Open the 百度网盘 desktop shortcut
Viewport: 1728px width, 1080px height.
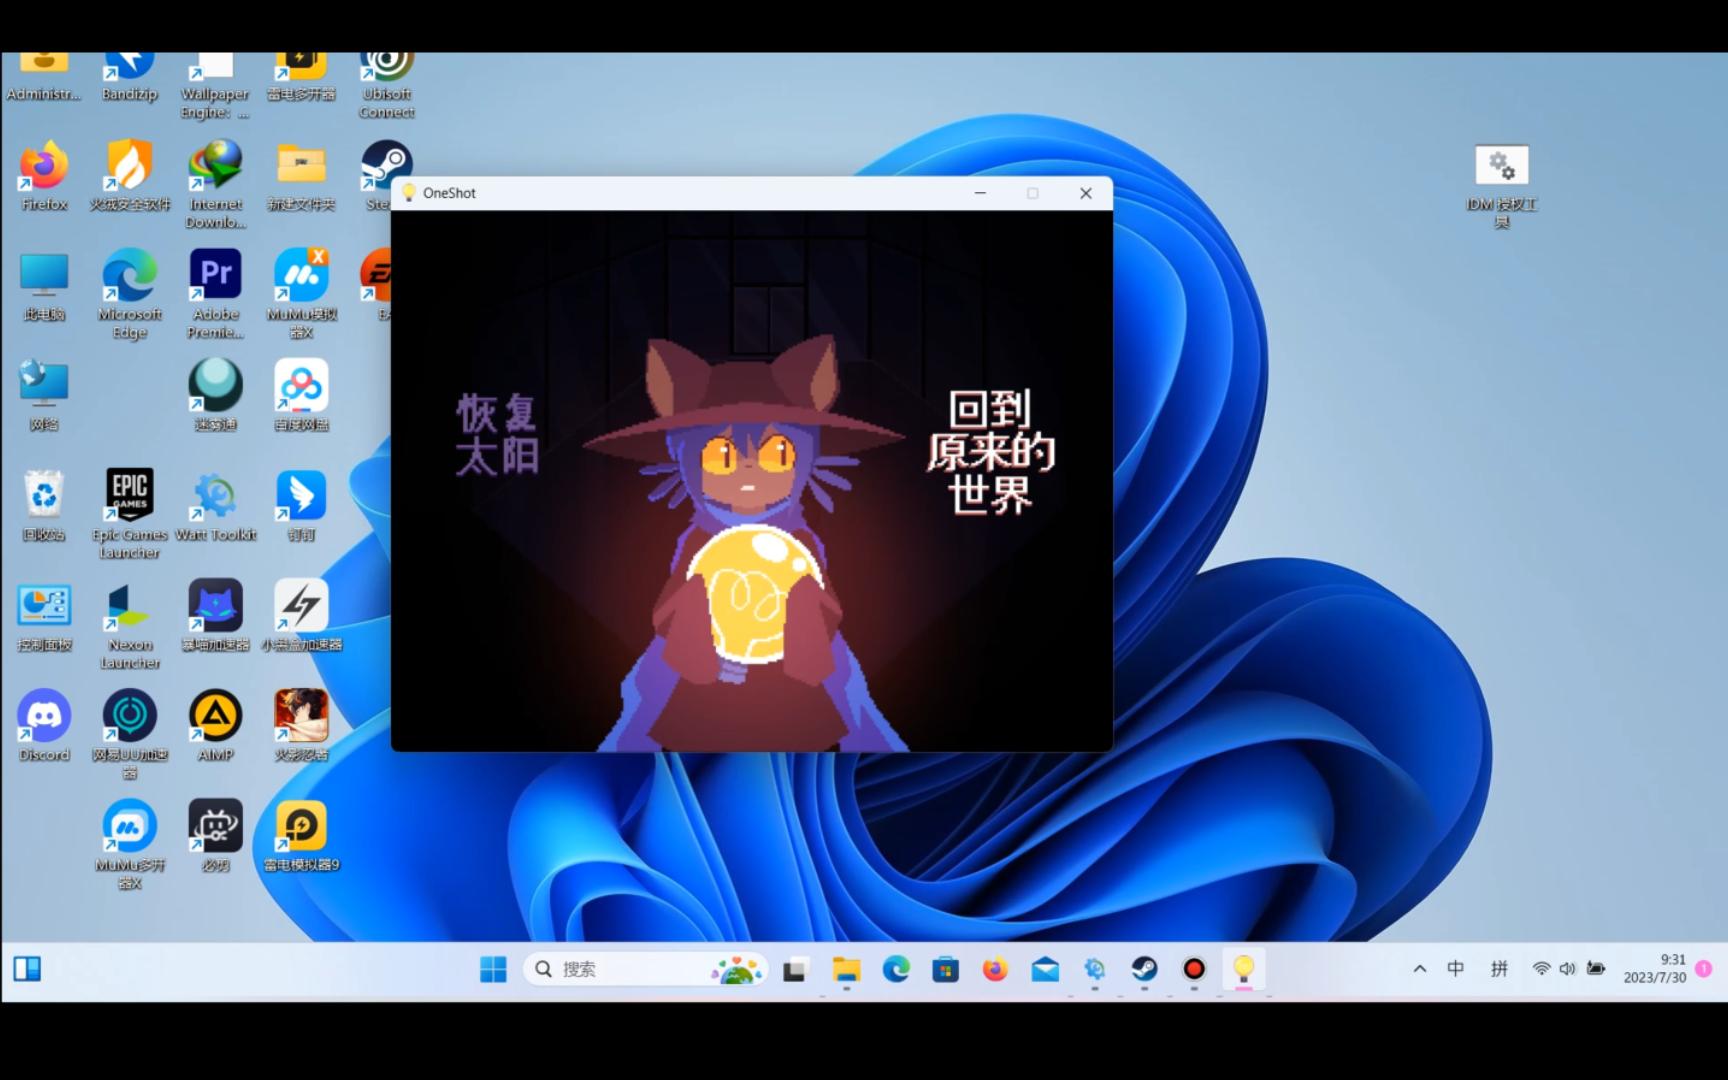coord(301,396)
